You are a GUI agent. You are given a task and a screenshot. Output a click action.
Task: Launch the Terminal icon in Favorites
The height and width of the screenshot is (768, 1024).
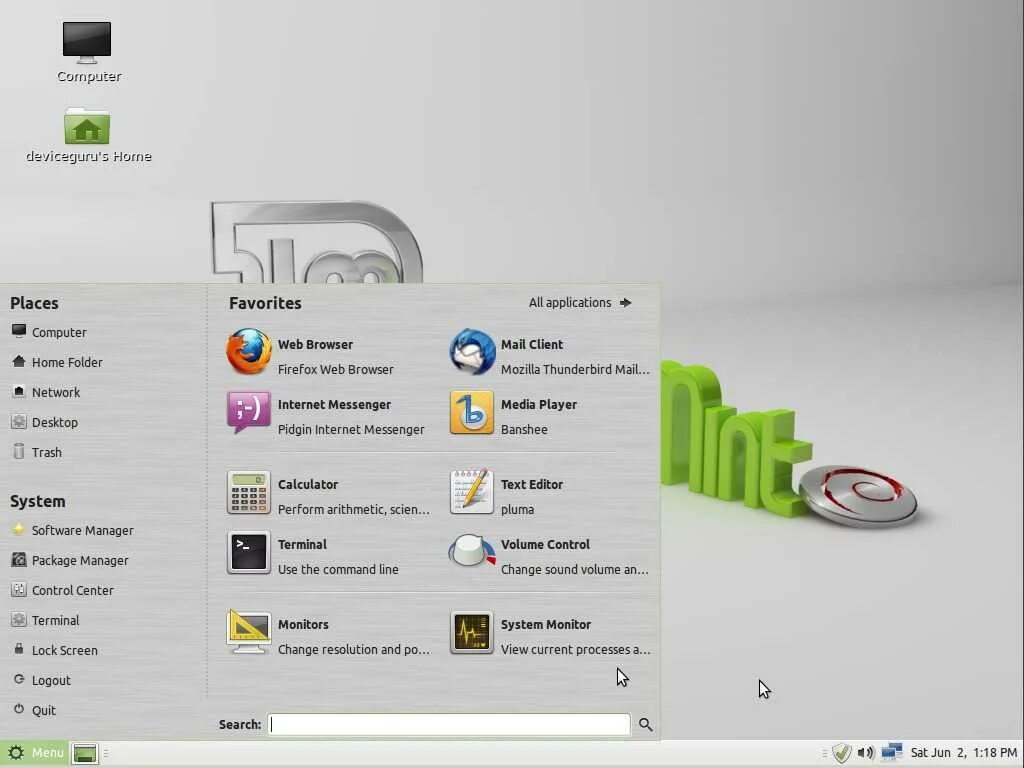pyautogui.click(x=249, y=552)
